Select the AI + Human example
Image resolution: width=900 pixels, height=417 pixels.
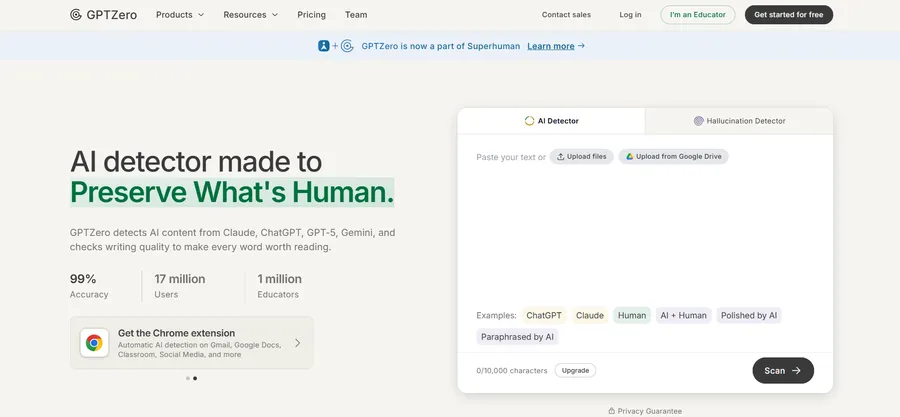pyautogui.click(x=684, y=315)
